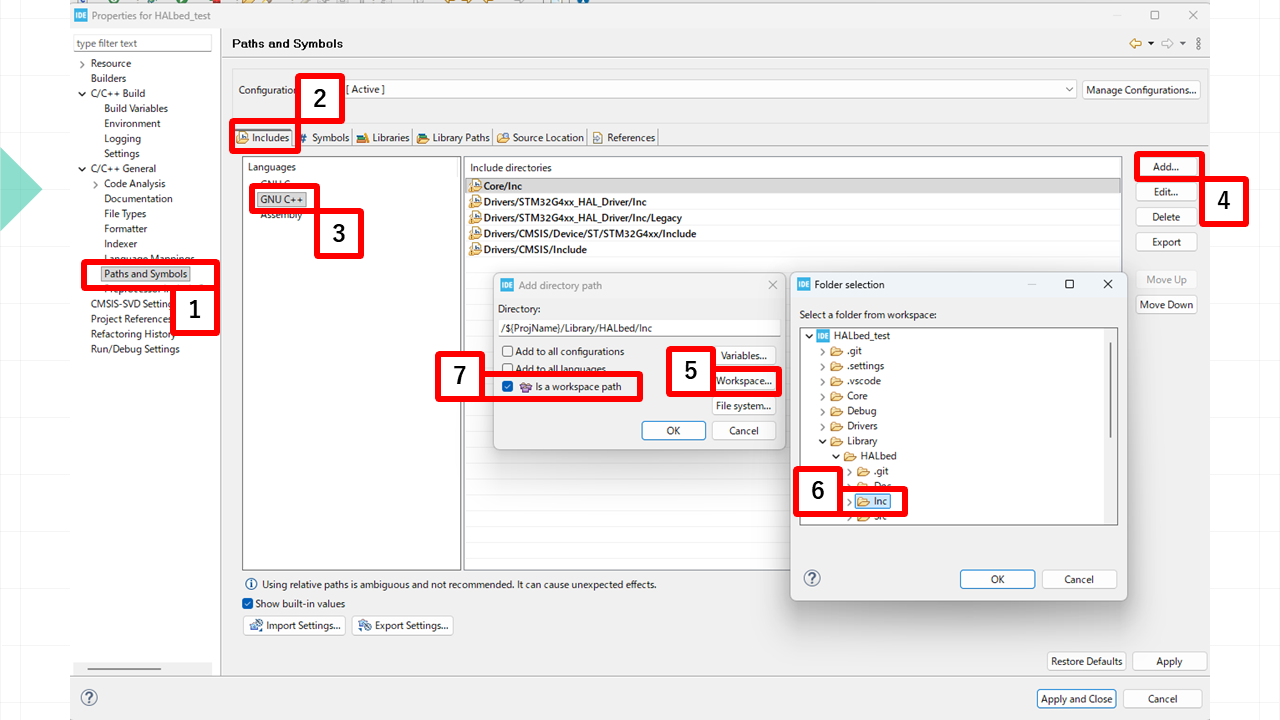
Task: Collapse the C/C++ Build node
Action: pos(82,94)
